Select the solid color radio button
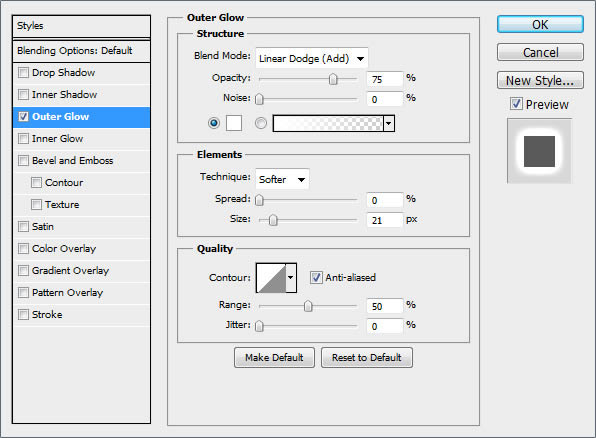Screen dimensions: 596x438 (214, 123)
